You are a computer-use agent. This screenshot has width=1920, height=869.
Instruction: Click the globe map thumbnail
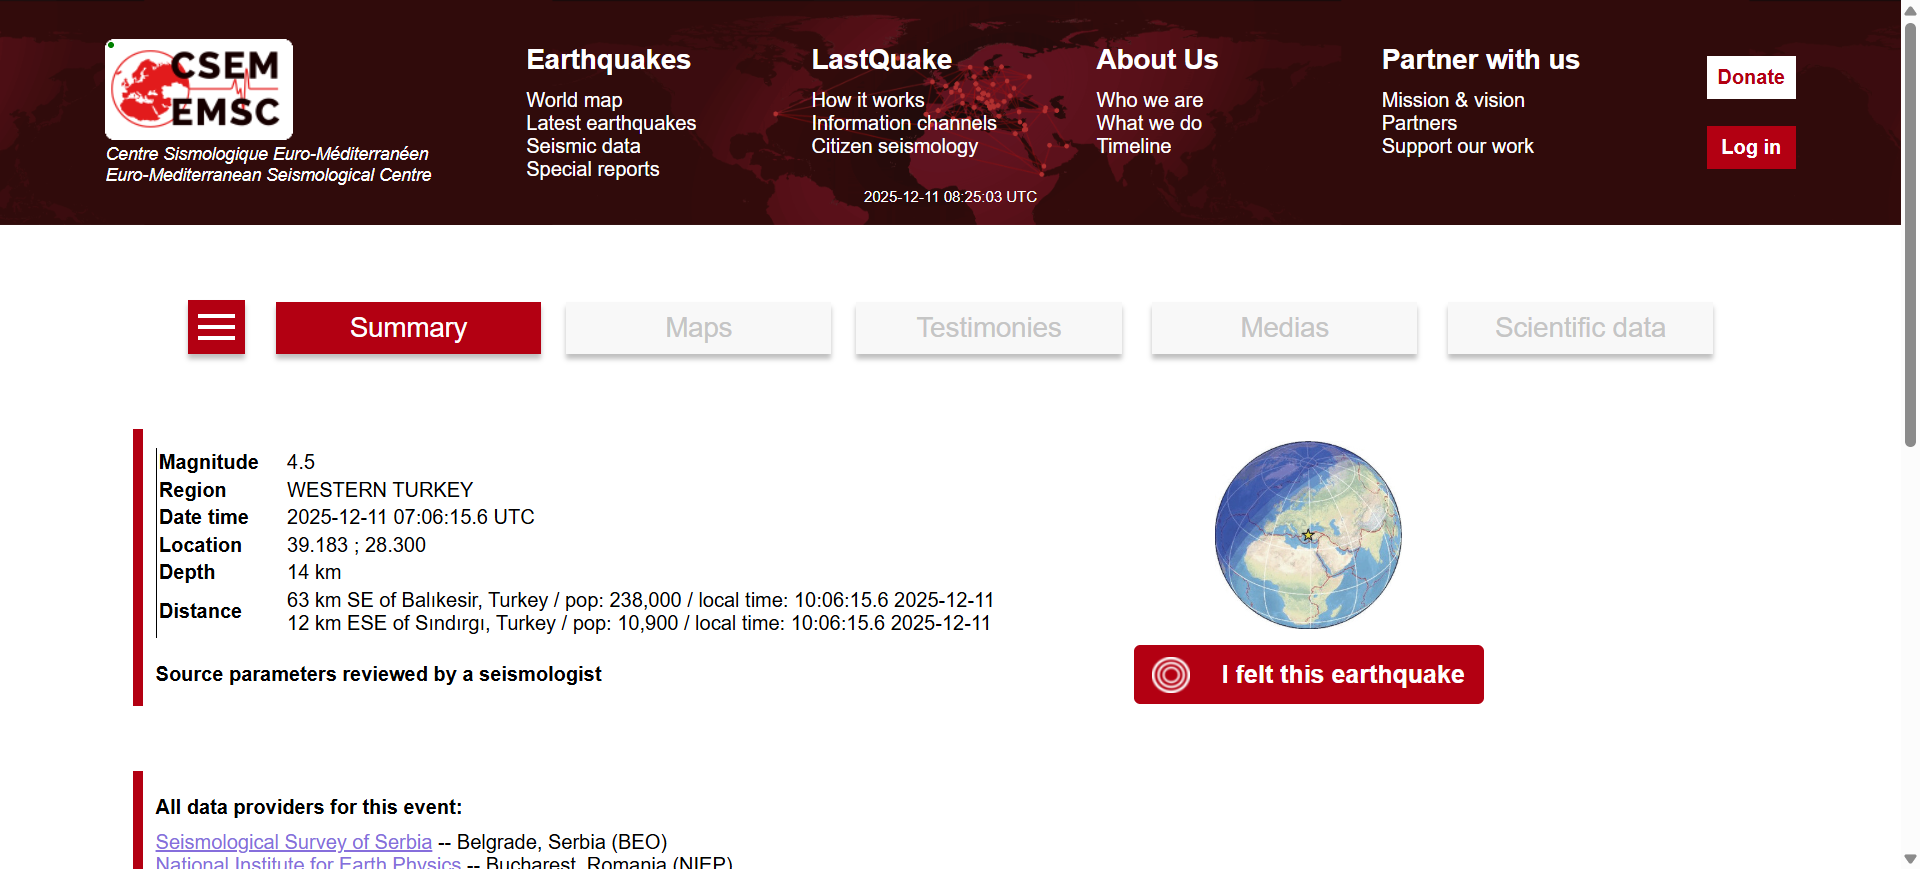[1308, 535]
